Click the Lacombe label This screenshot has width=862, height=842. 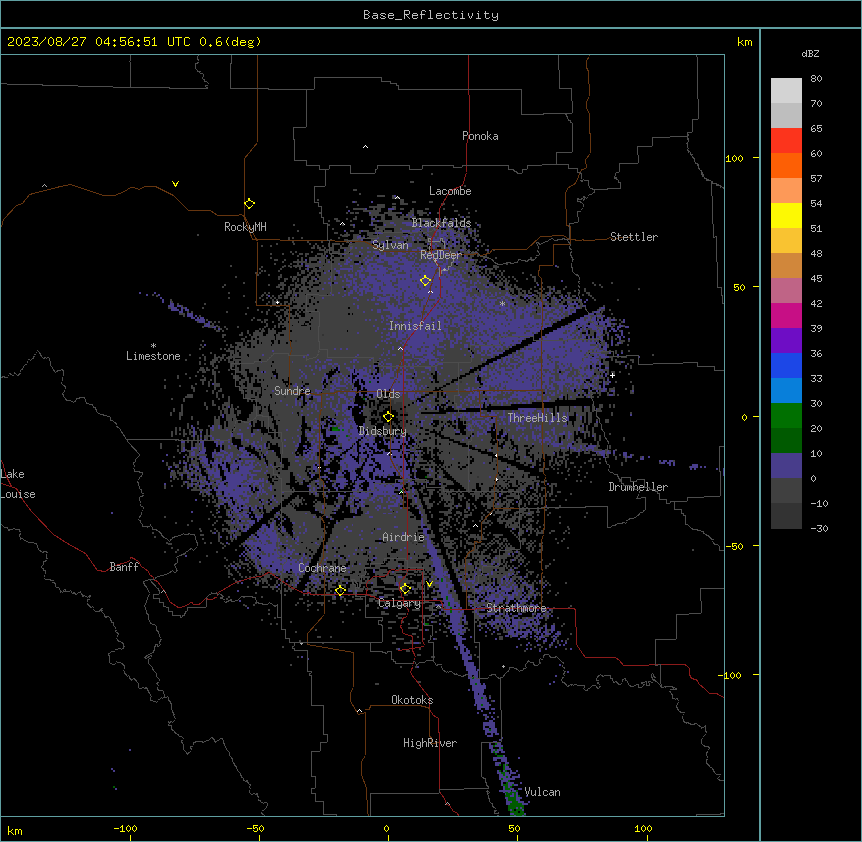[x=450, y=191]
